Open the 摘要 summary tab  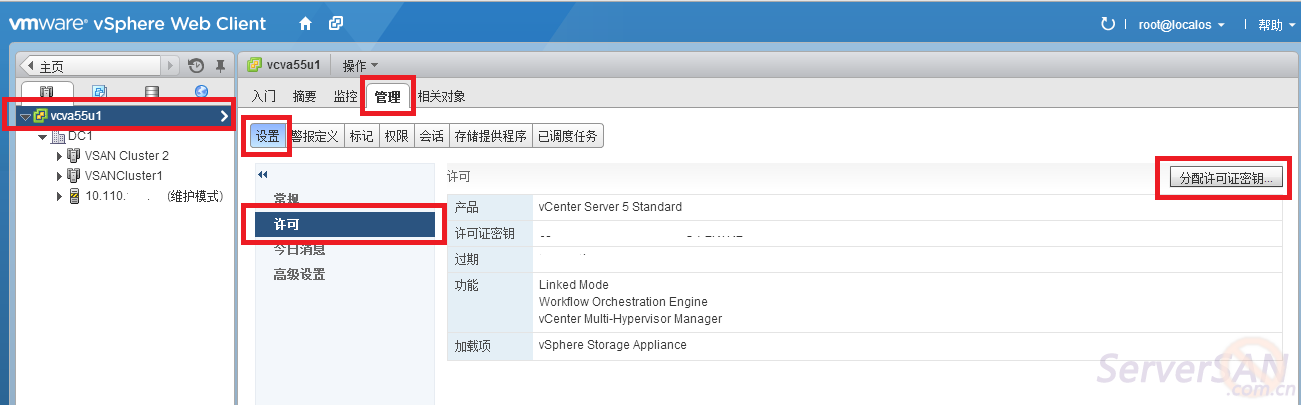[x=304, y=97]
